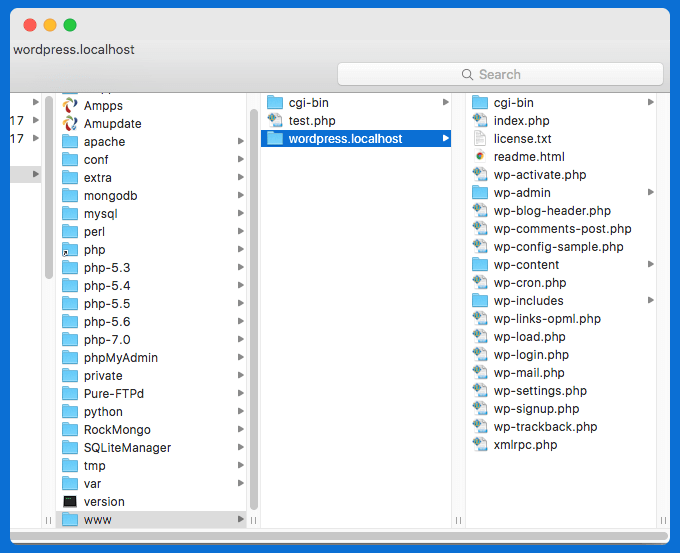Click the php alias folder icon

[x=70, y=249]
